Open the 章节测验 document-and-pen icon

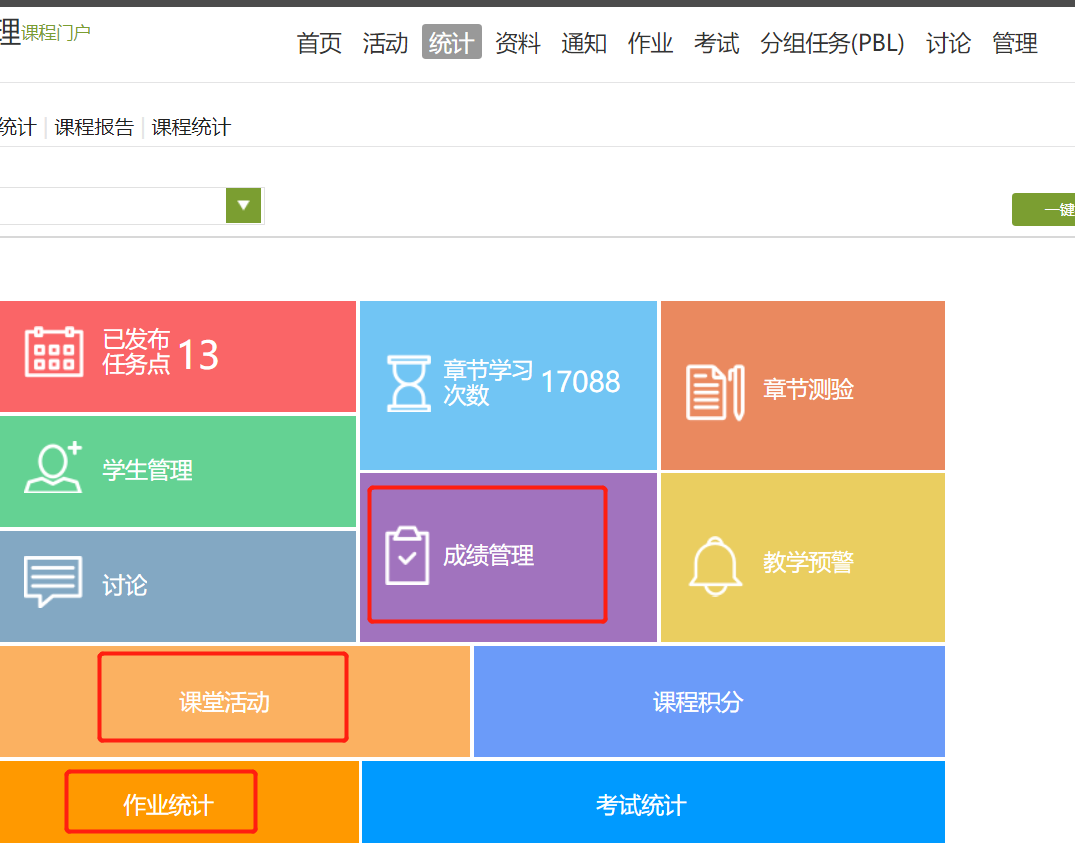(714, 391)
